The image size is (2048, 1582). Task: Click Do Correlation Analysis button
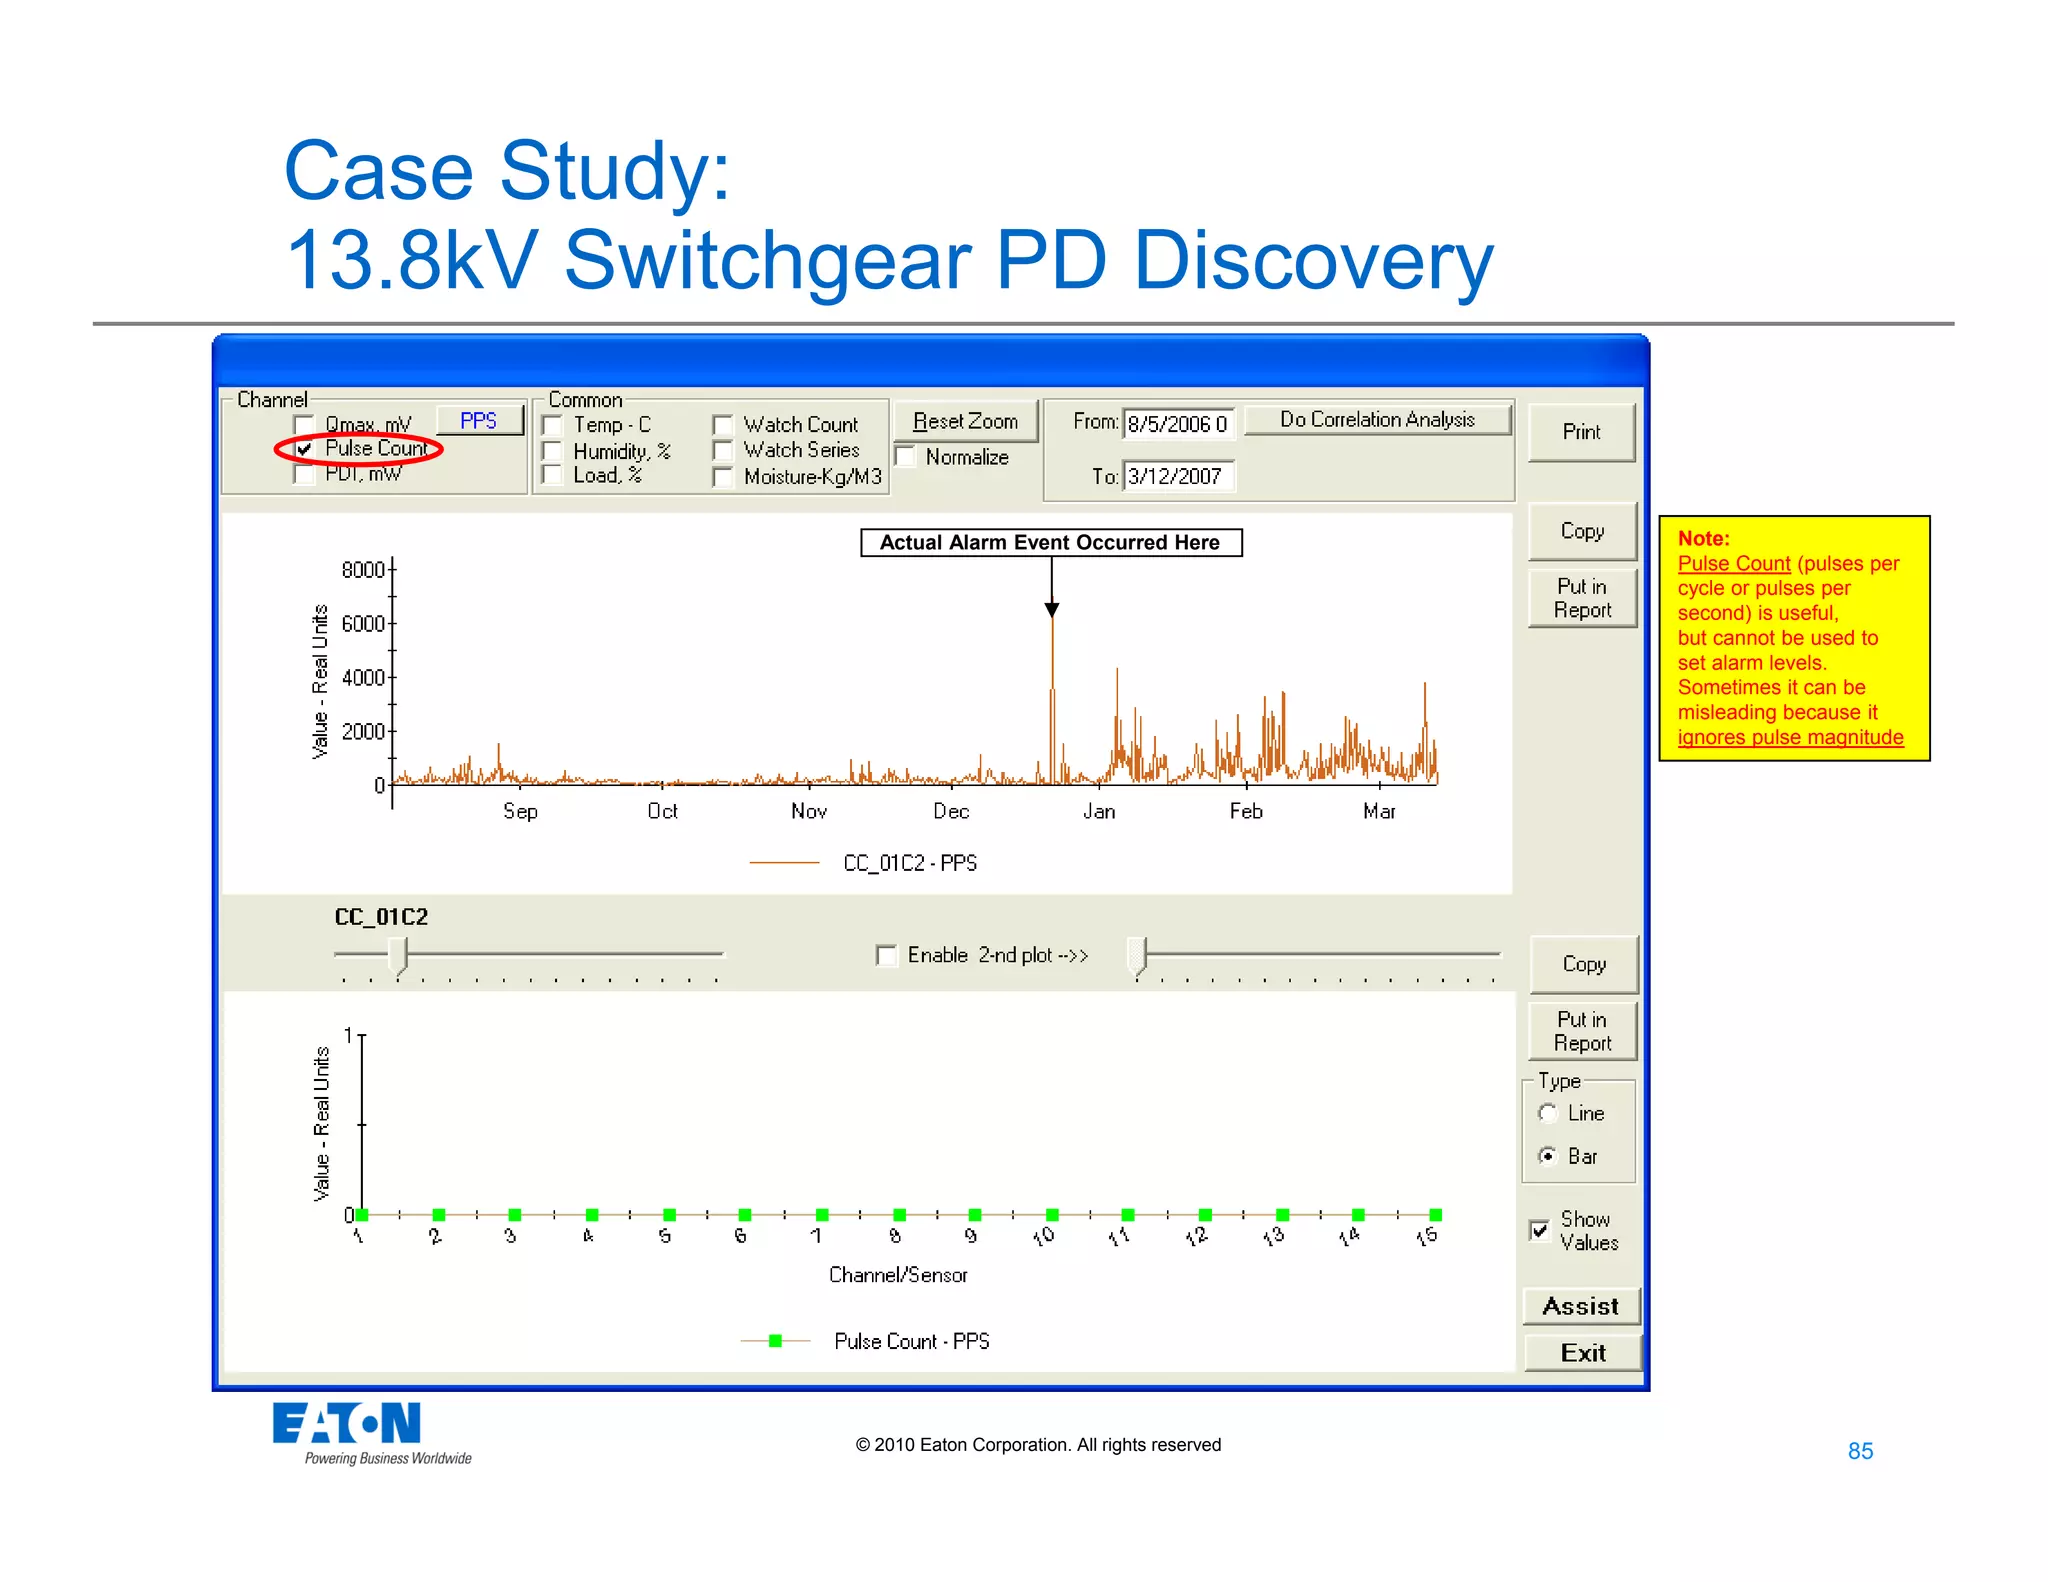(x=1377, y=419)
